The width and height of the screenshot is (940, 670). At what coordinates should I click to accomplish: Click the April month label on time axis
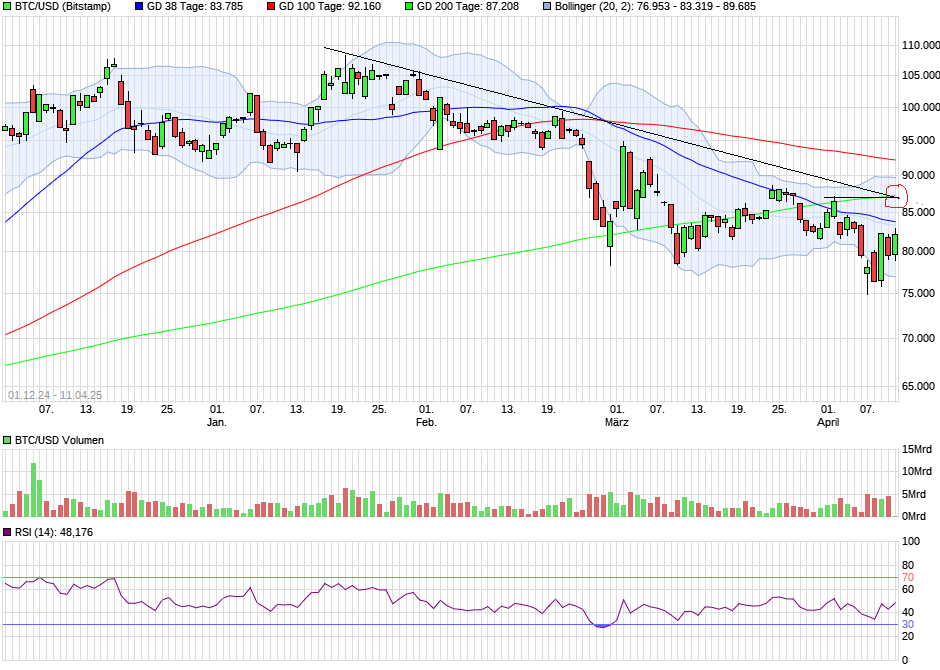point(828,422)
